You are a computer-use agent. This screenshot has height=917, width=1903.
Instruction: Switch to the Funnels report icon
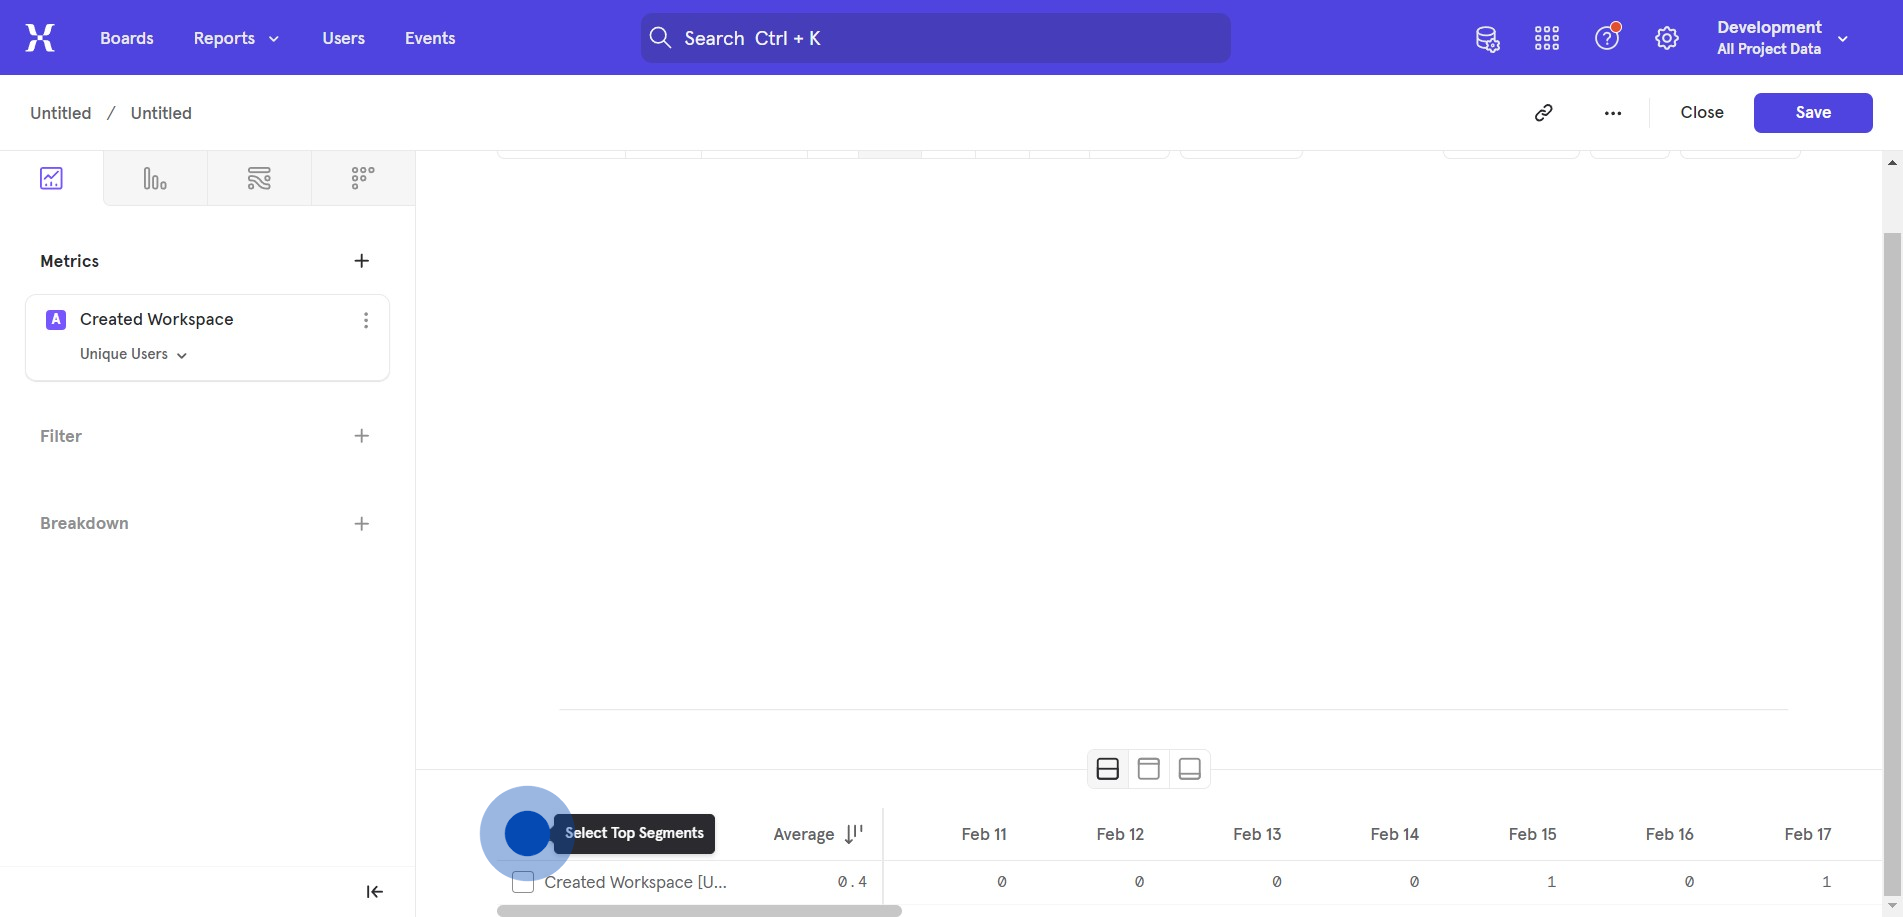pyautogui.click(x=155, y=179)
